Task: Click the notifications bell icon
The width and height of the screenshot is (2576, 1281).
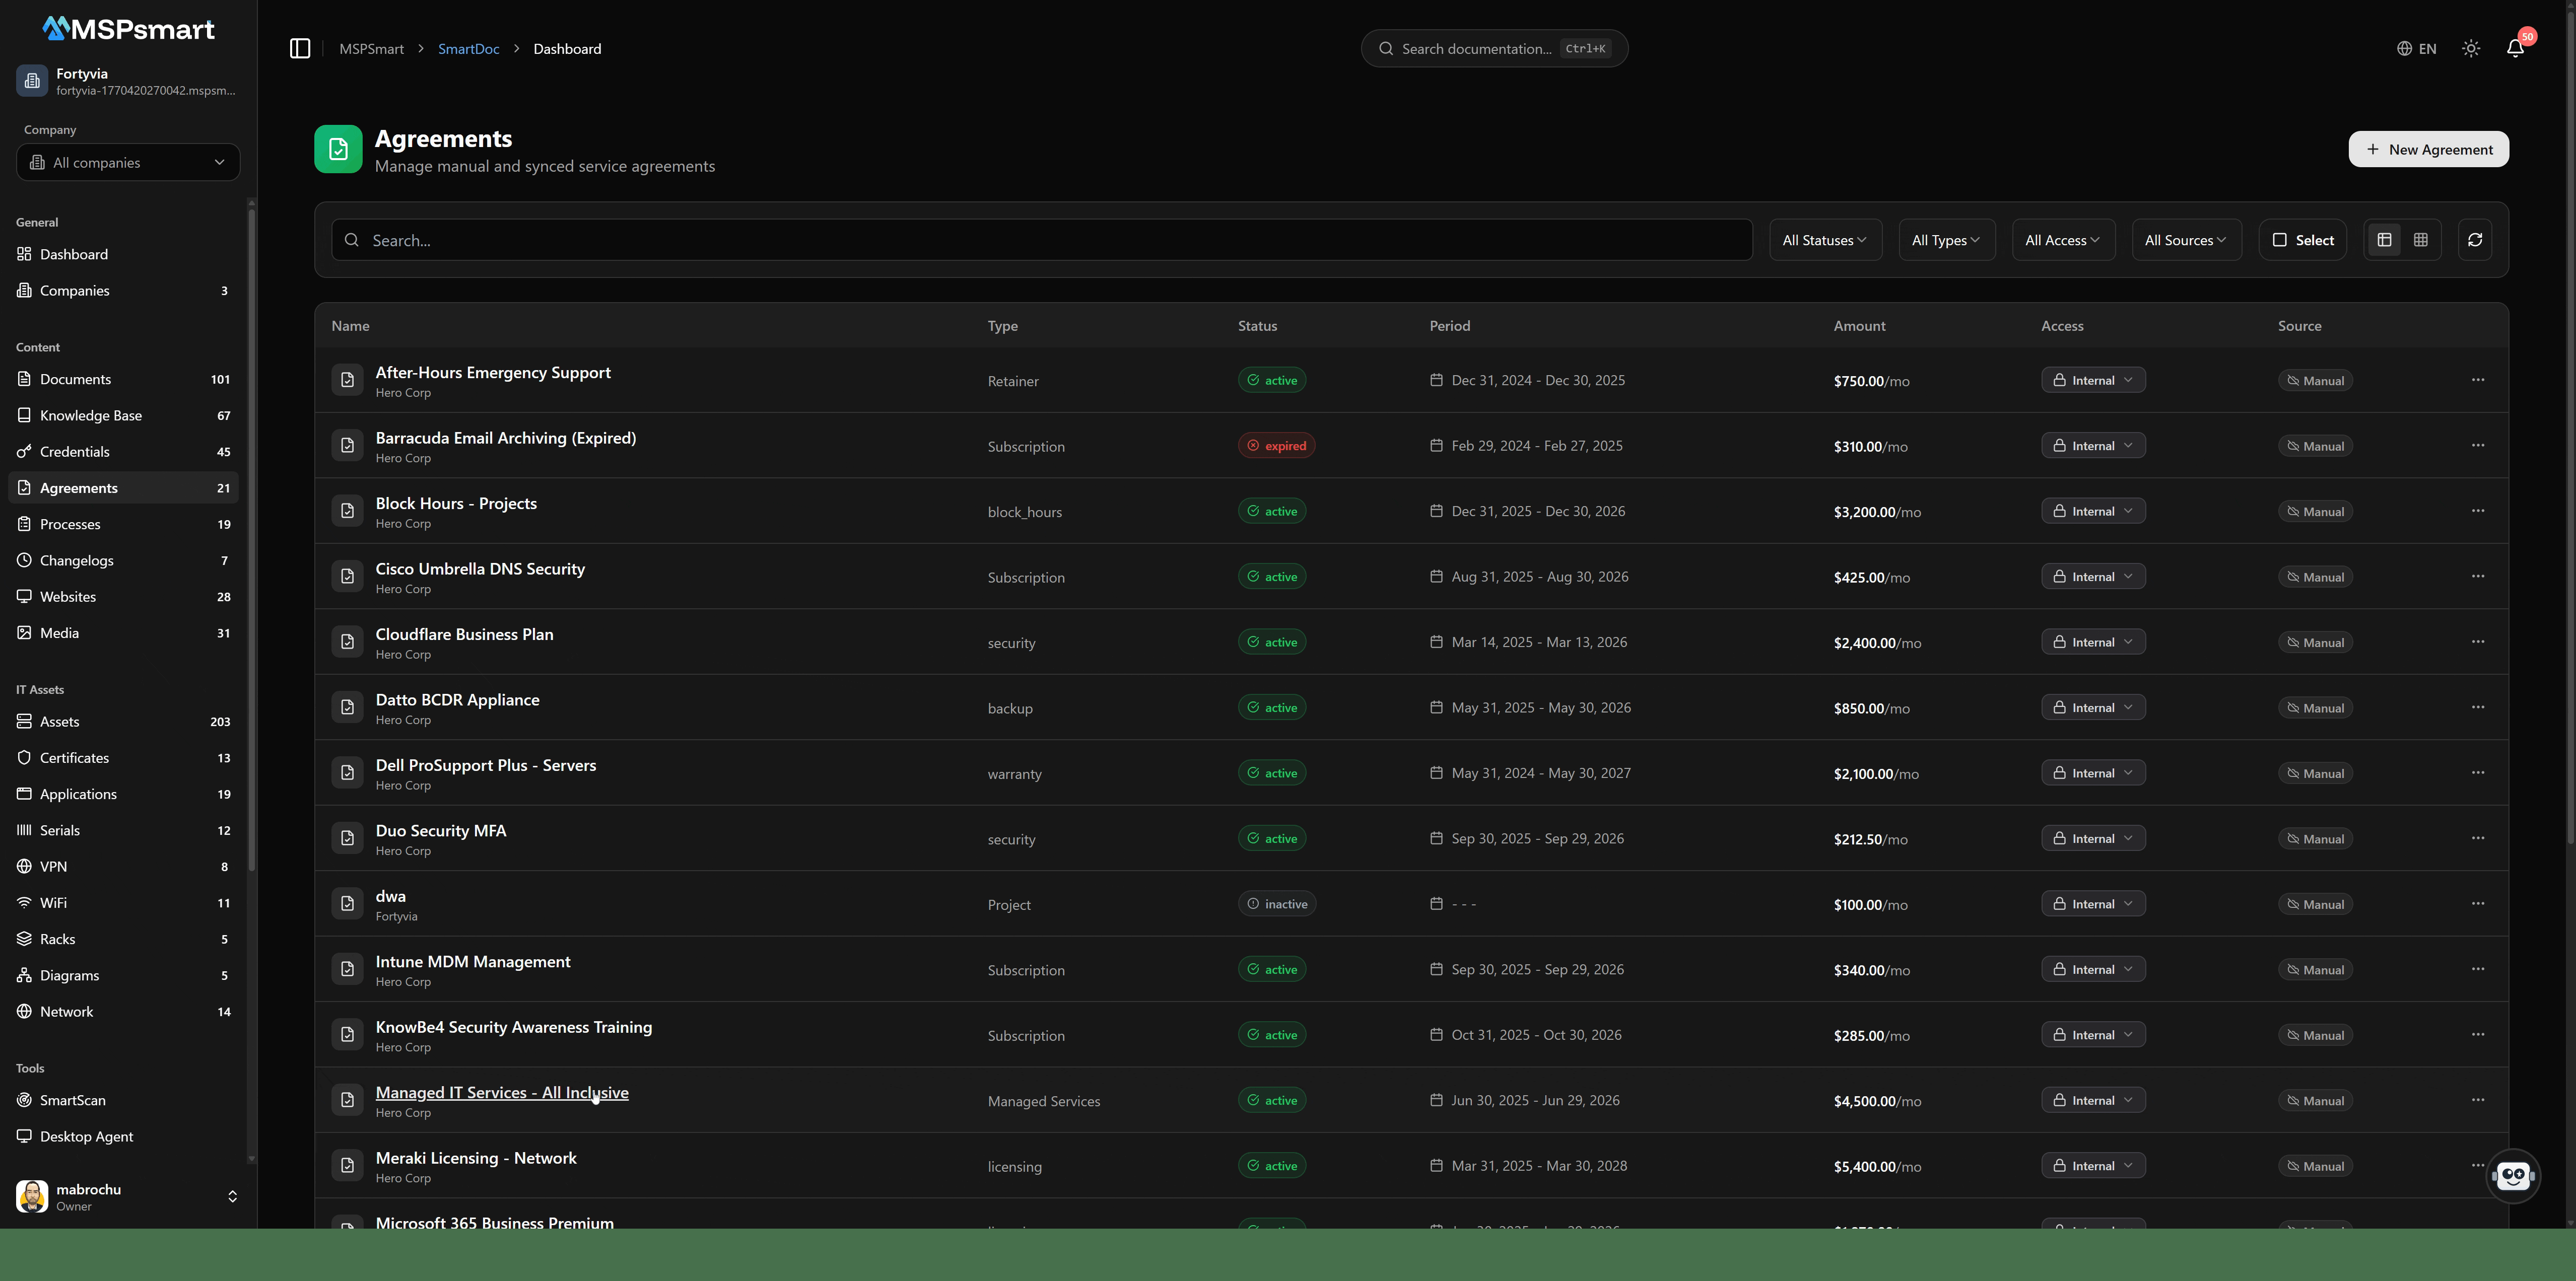Action: point(2515,48)
